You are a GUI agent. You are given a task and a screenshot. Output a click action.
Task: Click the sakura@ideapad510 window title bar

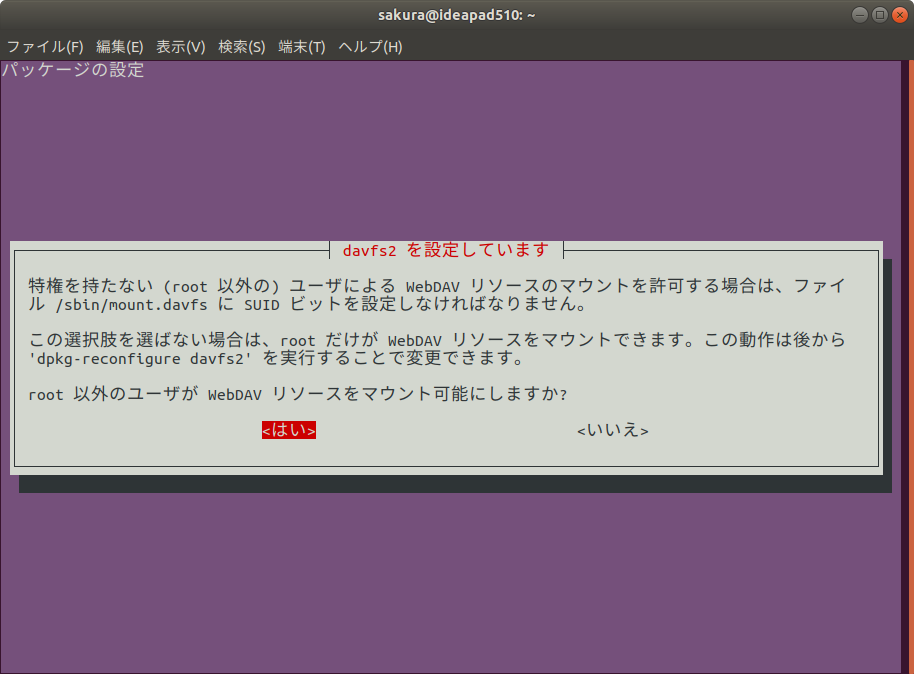(x=456, y=15)
